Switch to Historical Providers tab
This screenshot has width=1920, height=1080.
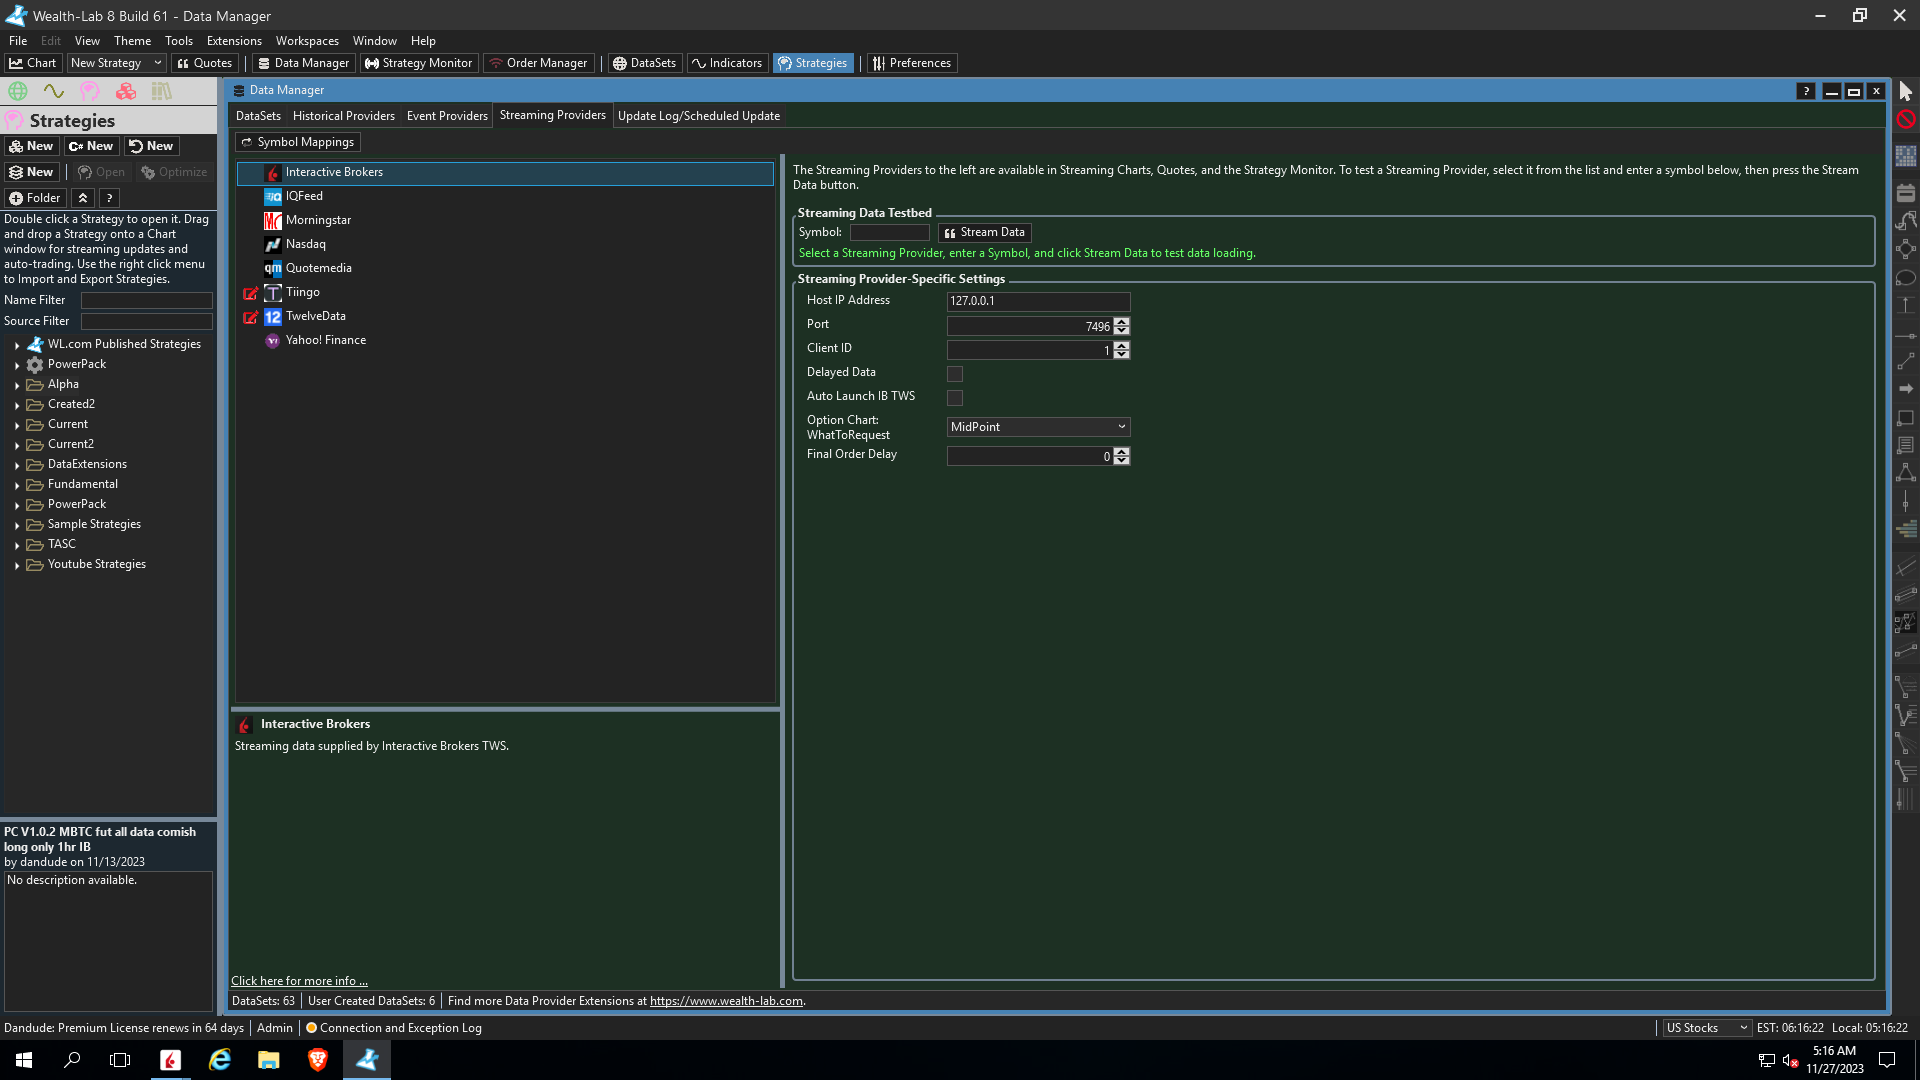coord(344,116)
